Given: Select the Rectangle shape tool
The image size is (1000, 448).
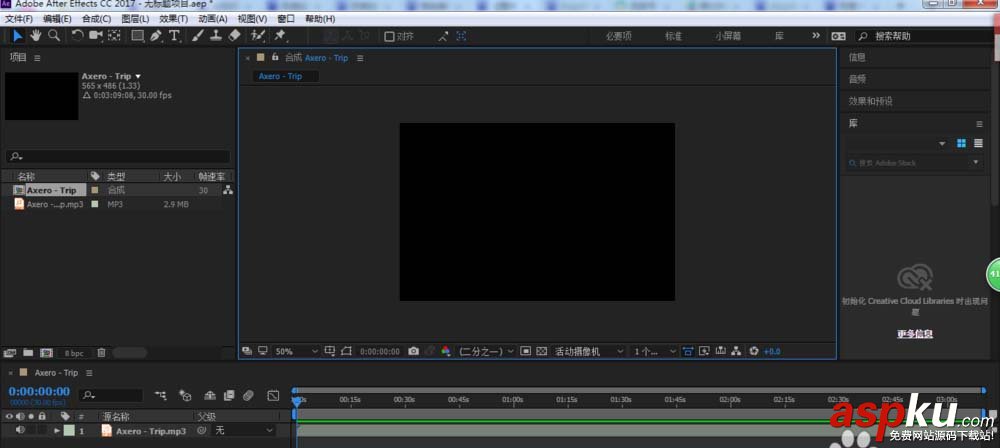Looking at the screenshot, I should (138, 36).
